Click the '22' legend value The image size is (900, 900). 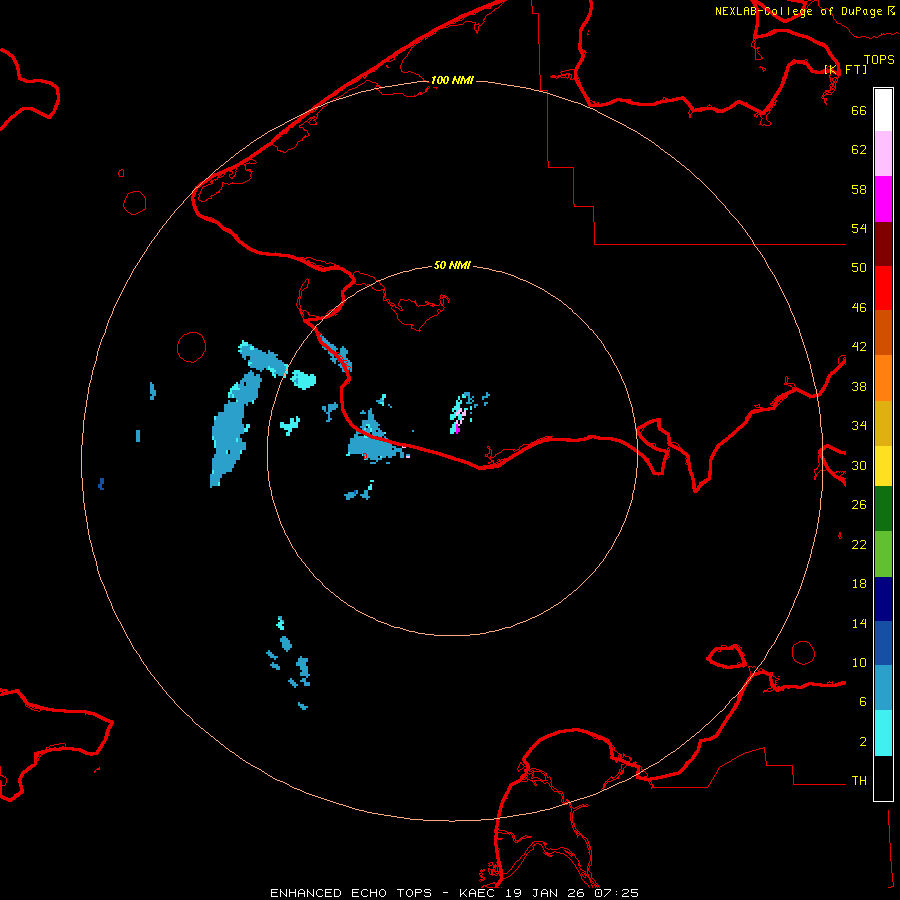point(859,544)
